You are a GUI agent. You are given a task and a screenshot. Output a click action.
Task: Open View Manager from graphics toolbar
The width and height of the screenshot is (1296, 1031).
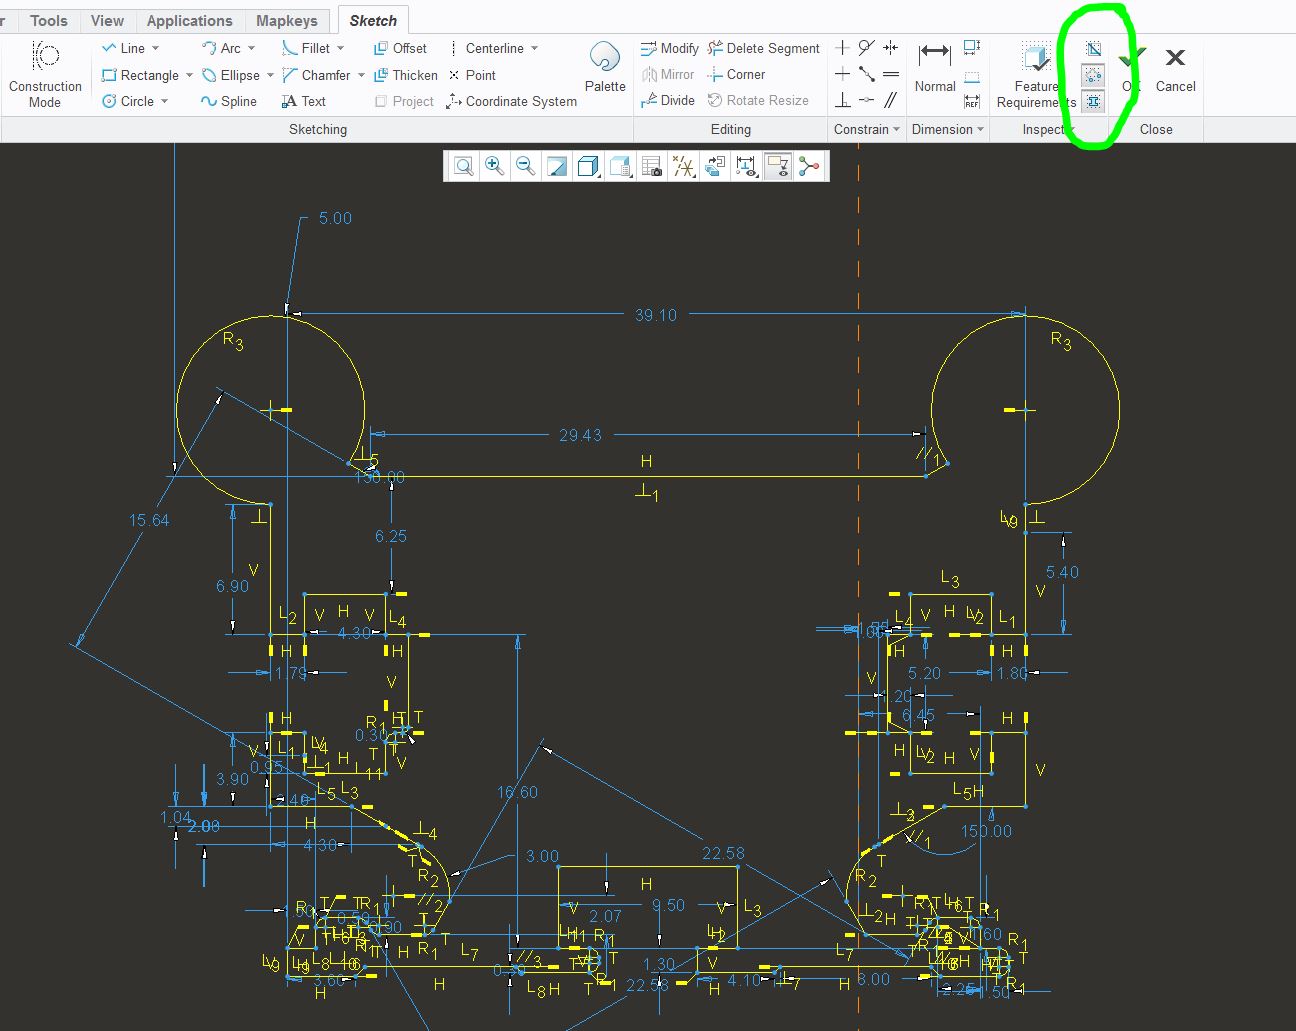point(652,166)
